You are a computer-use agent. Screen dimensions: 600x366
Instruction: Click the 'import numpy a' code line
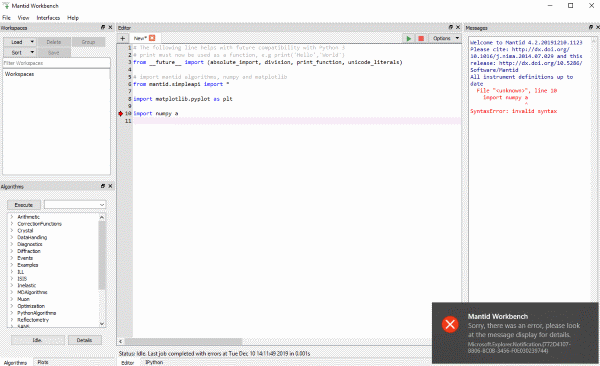tap(155, 113)
